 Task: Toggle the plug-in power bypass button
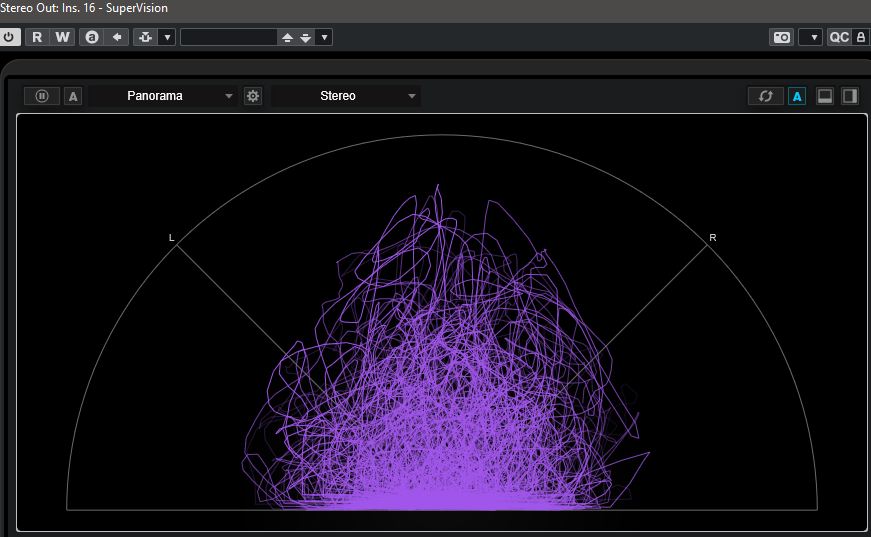tap(9, 37)
